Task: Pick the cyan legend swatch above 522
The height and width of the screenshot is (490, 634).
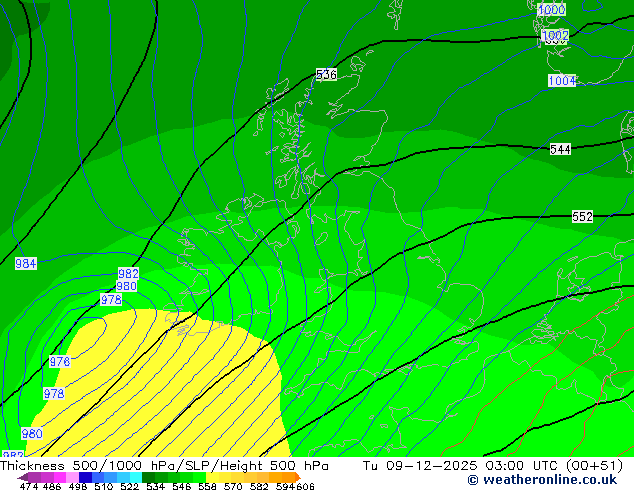Action: click(135, 477)
